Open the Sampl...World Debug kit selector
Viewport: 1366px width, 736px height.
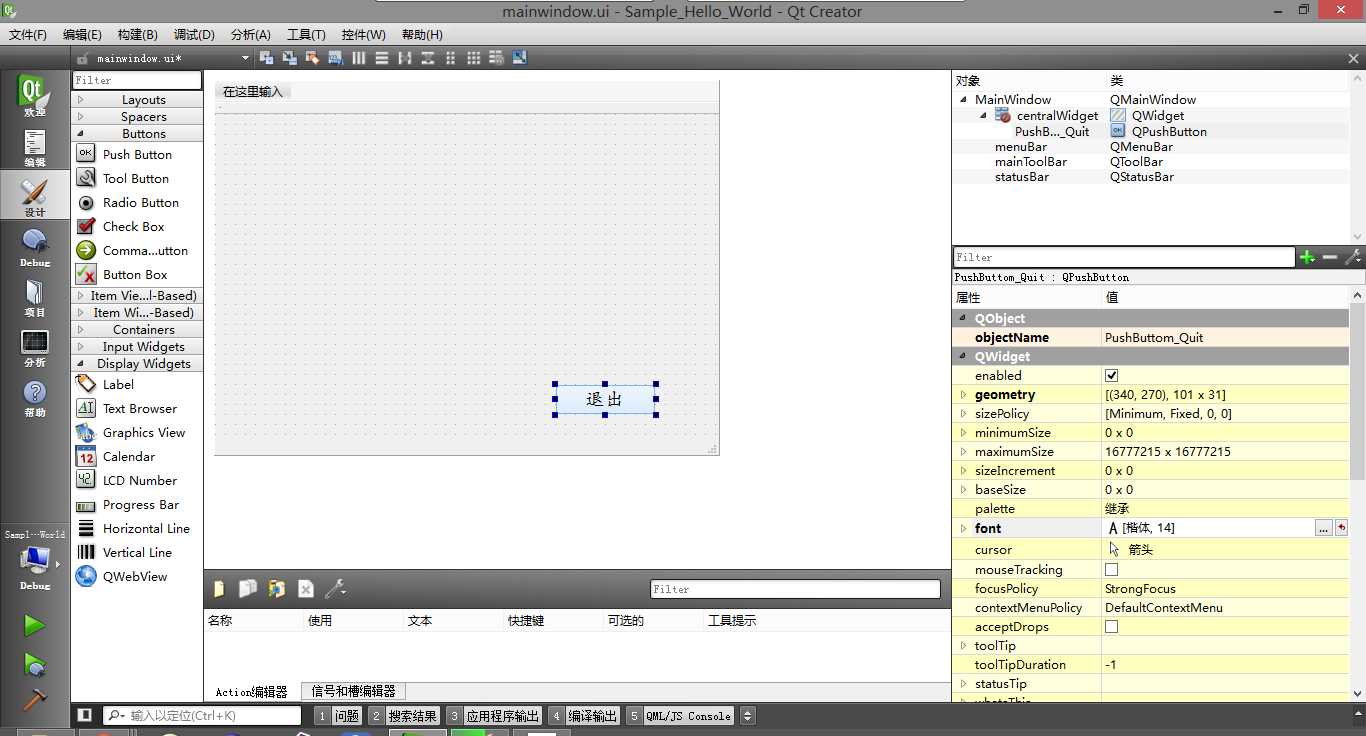[x=34, y=560]
